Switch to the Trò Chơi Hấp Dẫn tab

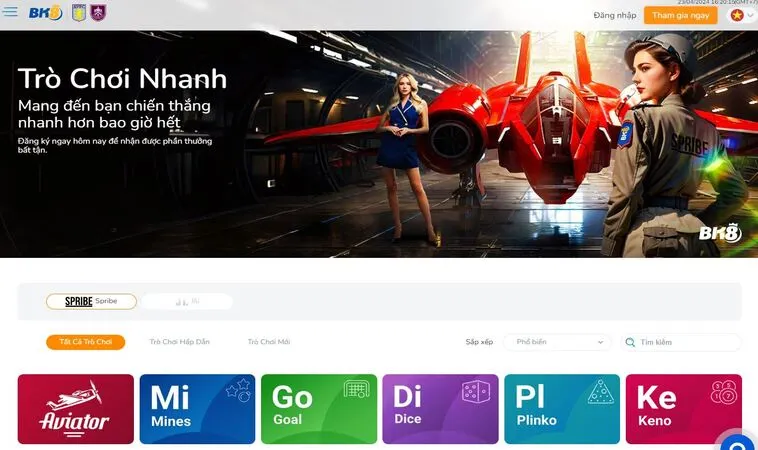click(x=179, y=342)
